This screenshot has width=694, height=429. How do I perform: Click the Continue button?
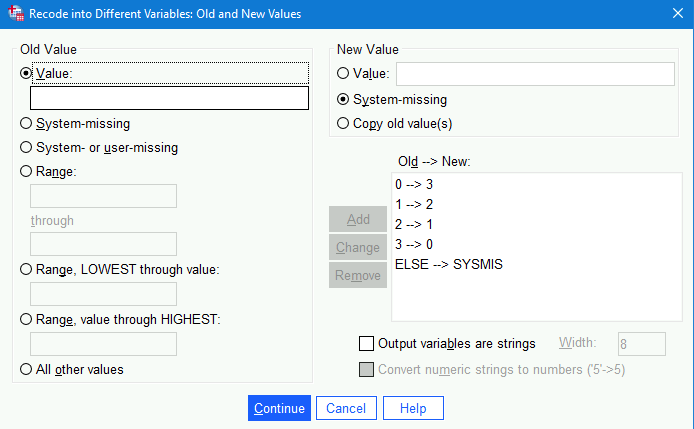coord(279,408)
